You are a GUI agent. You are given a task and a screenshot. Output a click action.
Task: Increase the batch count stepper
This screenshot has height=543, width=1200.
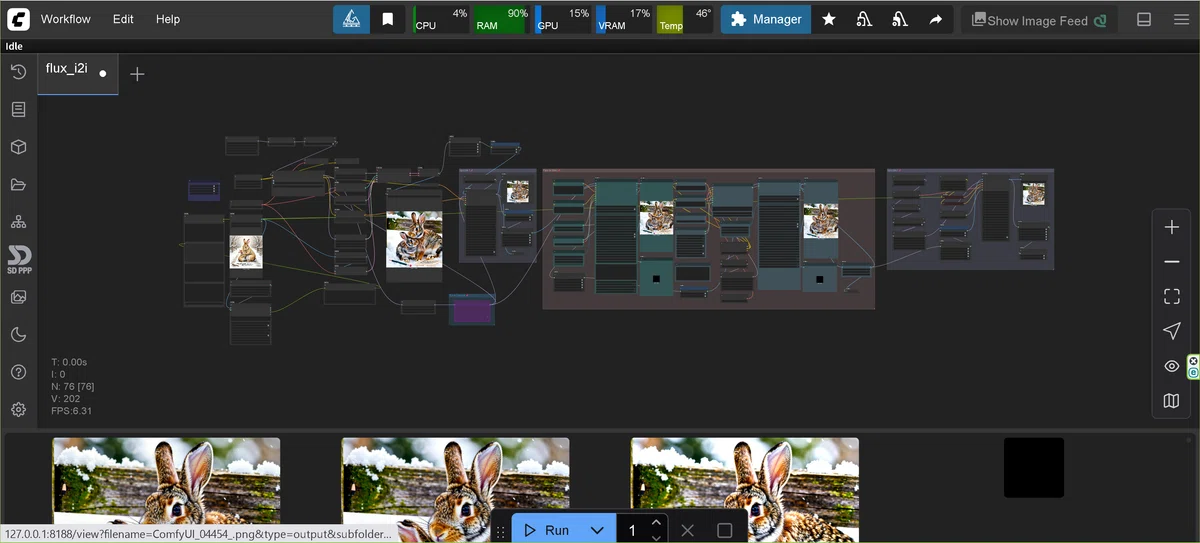click(656, 522)
